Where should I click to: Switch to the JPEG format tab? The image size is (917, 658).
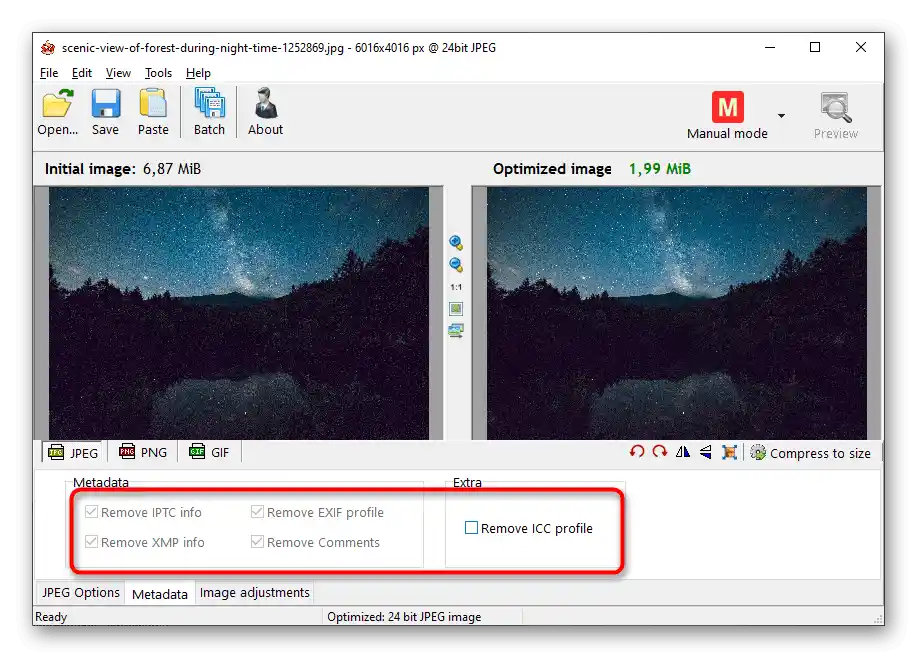[73, 453]
